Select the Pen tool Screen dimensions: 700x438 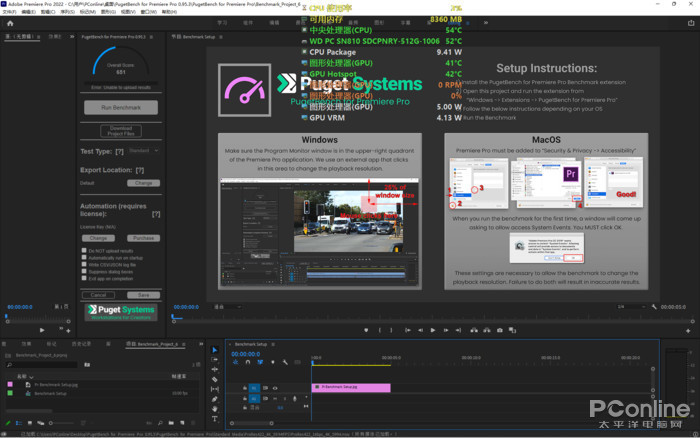(215, 399)
